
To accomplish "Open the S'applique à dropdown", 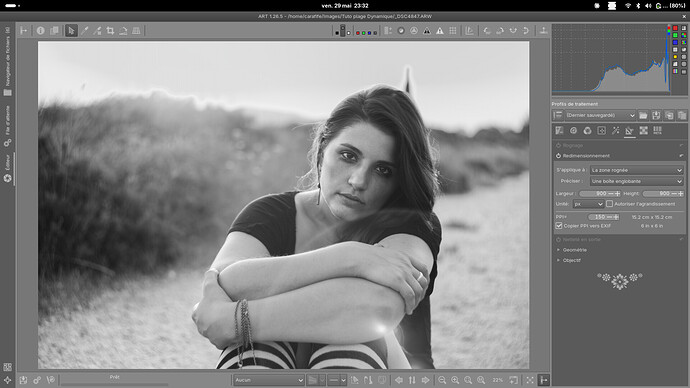I will pos(636,170).
